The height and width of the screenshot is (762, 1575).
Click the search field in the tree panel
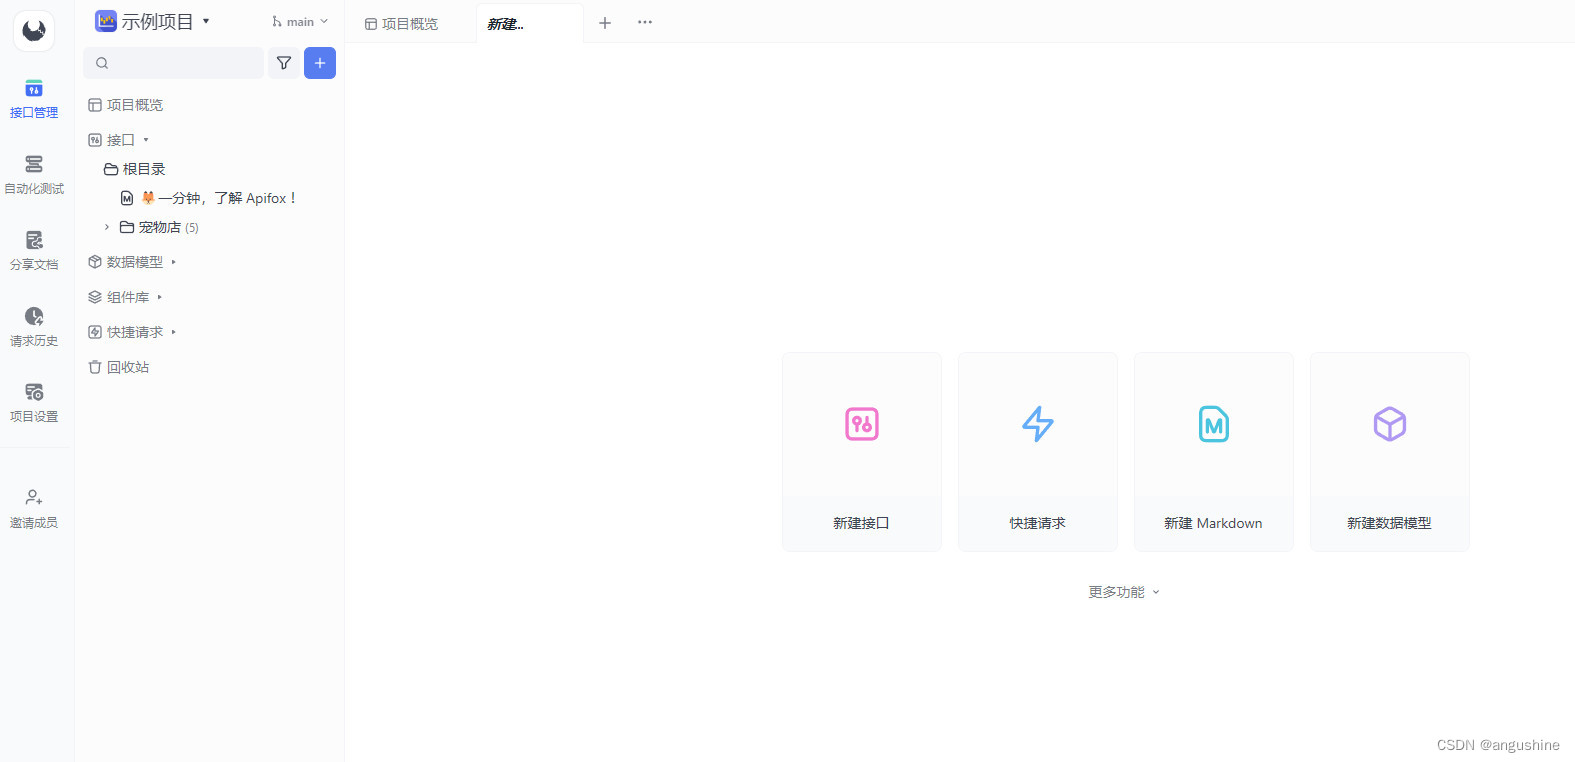point(174,63)
